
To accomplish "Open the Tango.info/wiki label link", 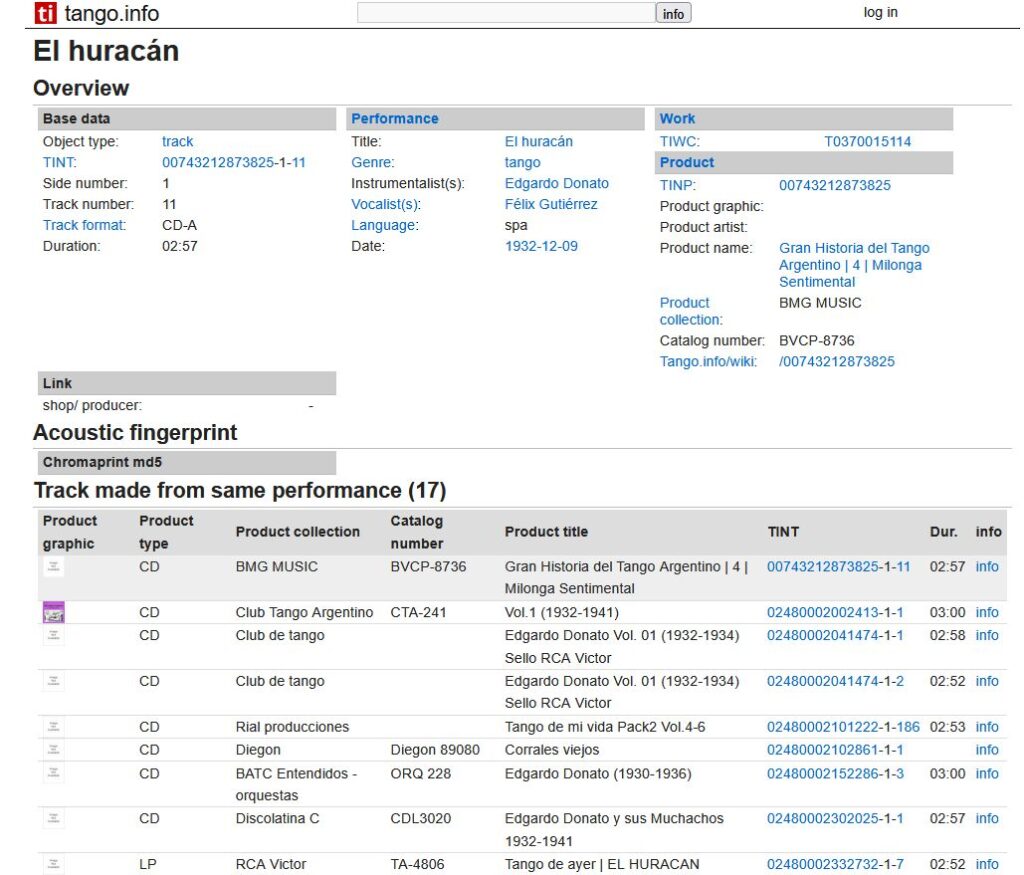I will click(709, 361).
